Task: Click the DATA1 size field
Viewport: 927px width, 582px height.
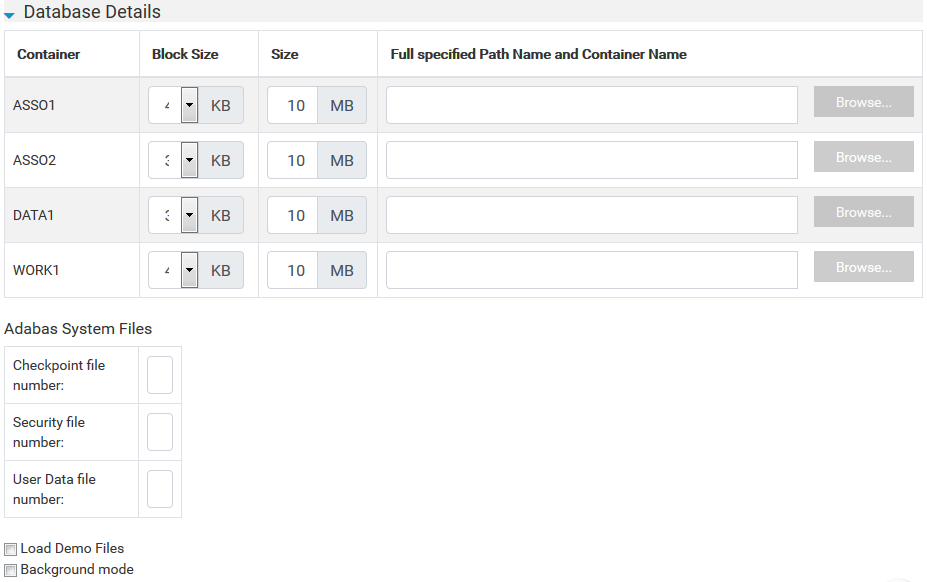Action: coord(293,215)
